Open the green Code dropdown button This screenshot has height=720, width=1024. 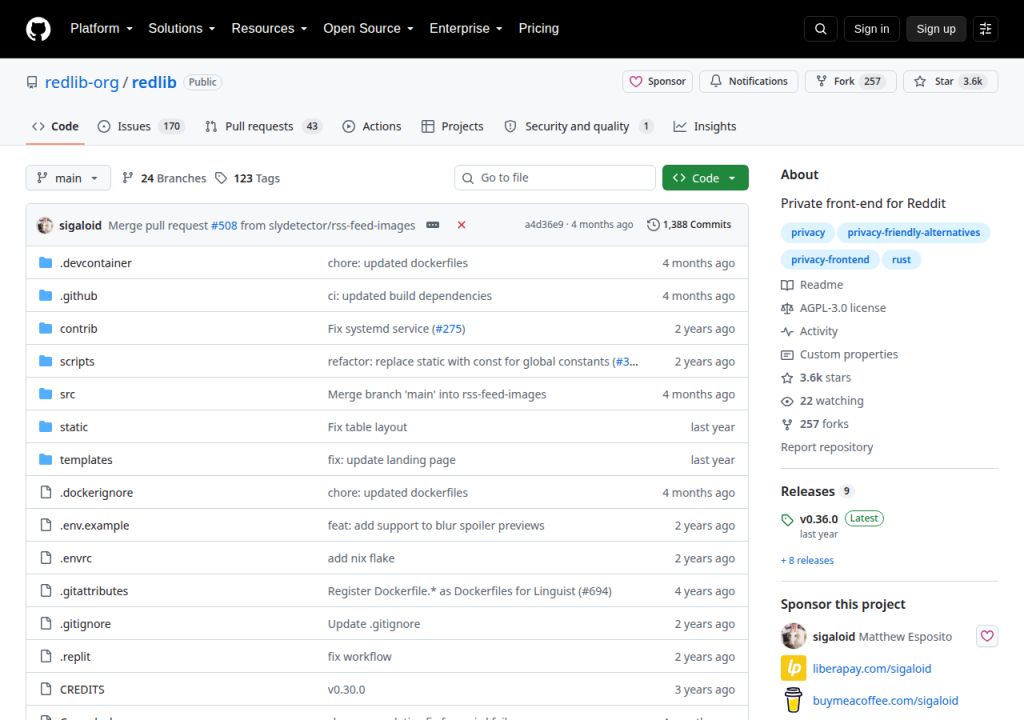pos(705,178)
